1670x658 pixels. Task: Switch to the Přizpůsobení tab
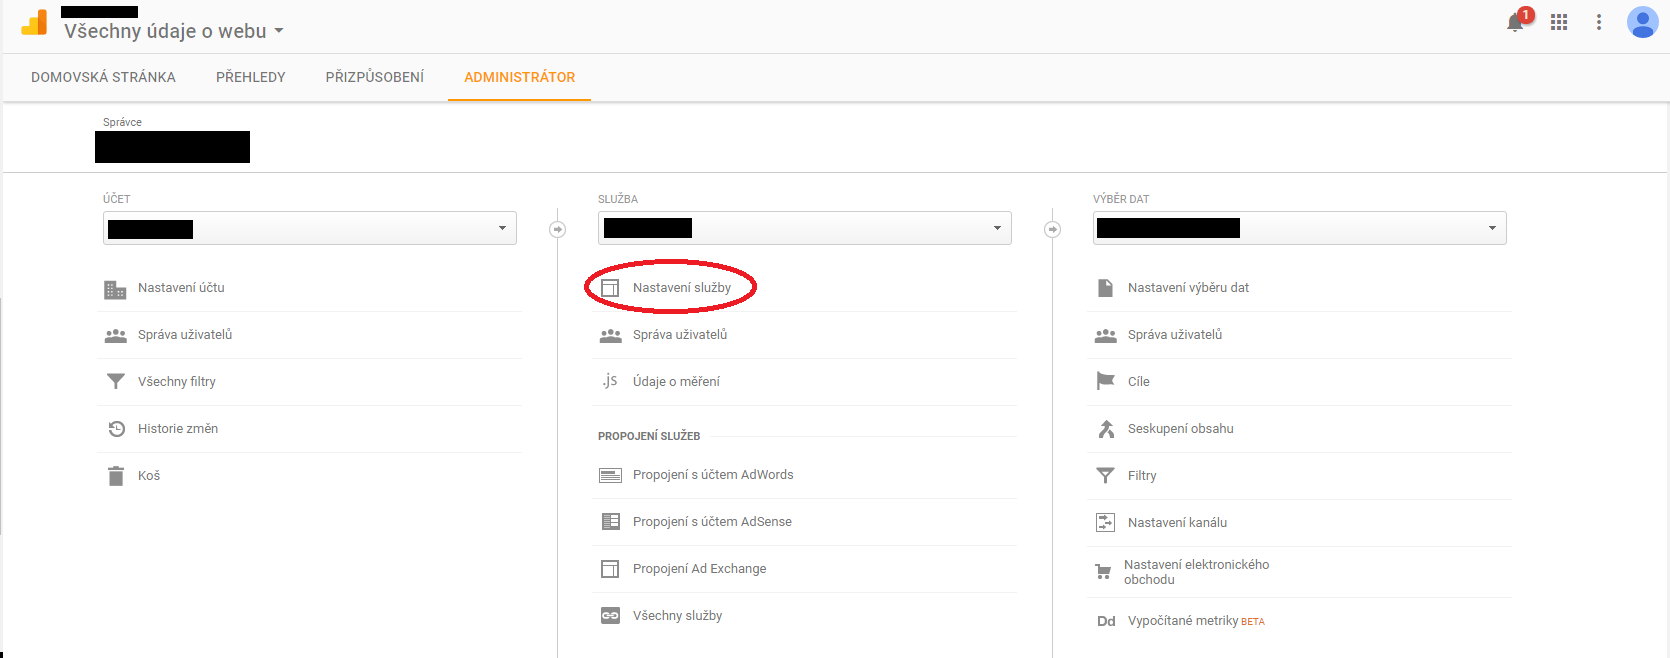tap(375, 77)
